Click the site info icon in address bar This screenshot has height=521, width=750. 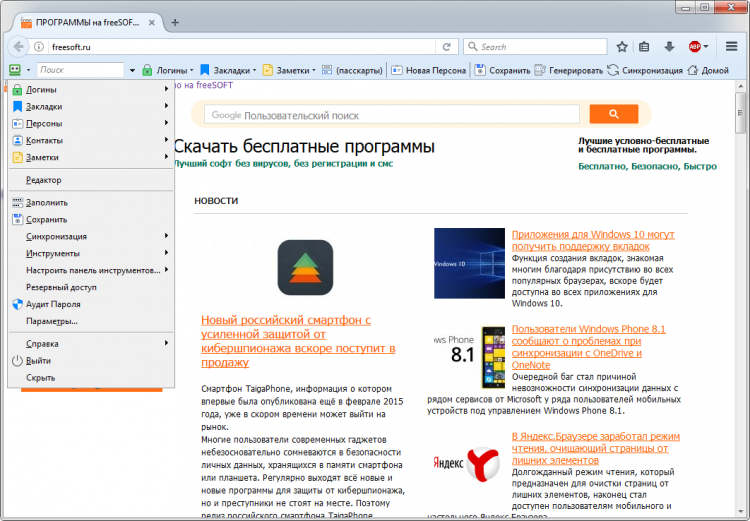coord(39,47)
